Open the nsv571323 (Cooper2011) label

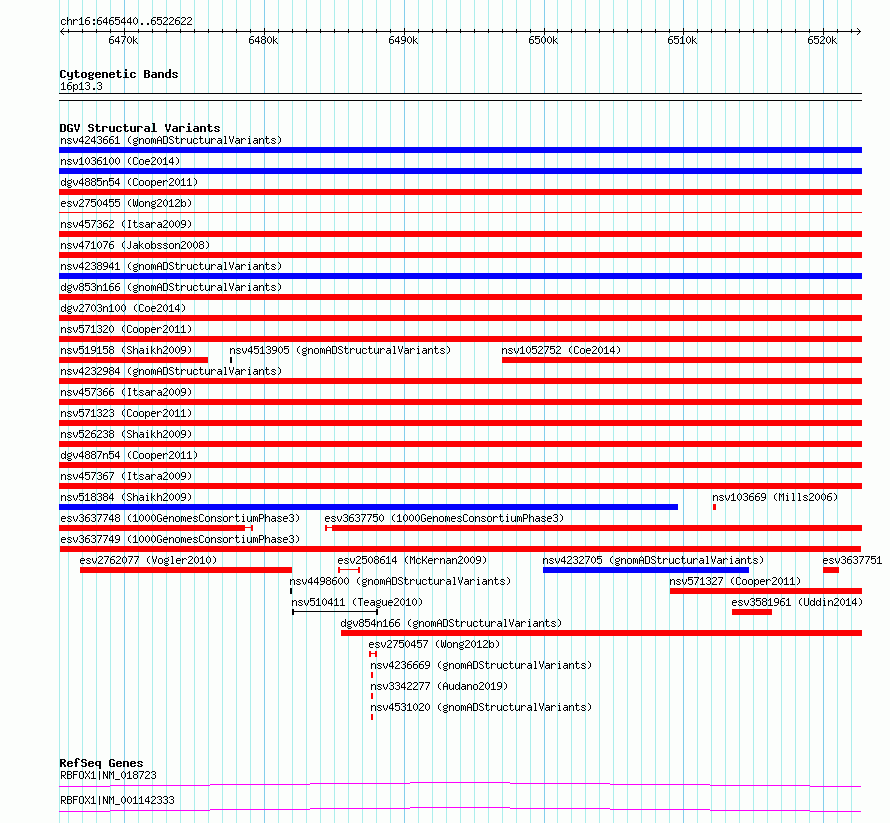pos(126,413)
